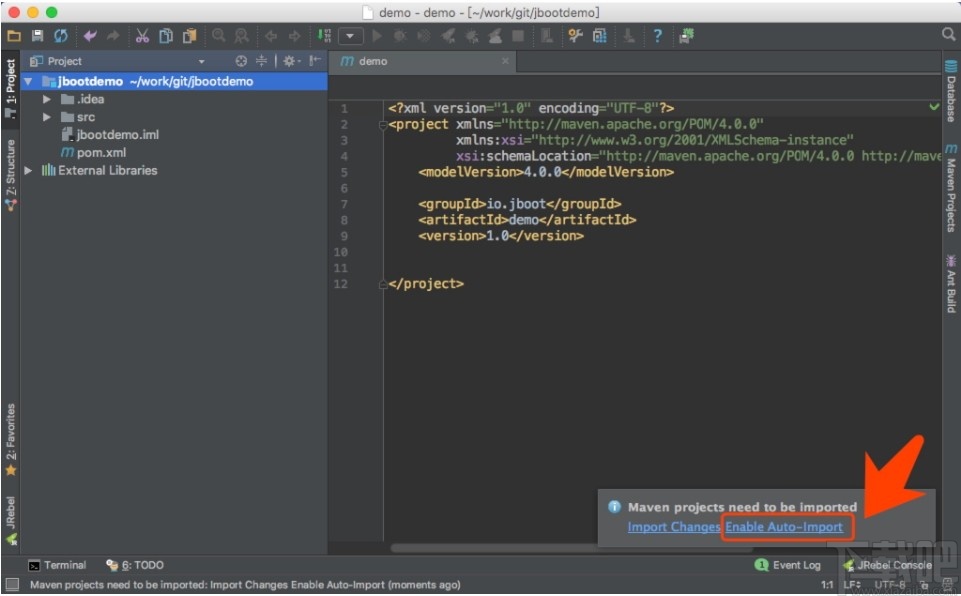Open Help via the question mark icon
961x596 pixels.
coord(657,36)
